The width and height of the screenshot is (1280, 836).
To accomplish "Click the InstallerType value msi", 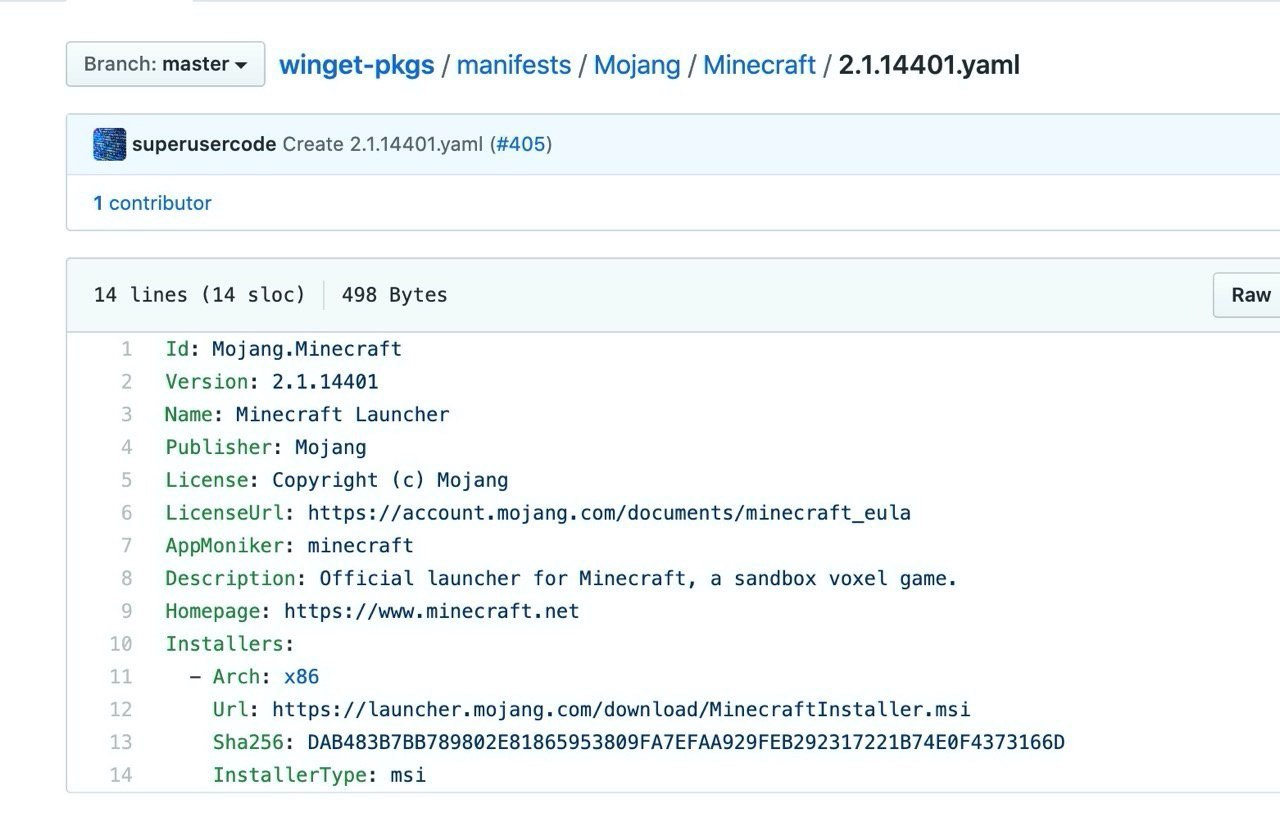I will click(408, 775).
